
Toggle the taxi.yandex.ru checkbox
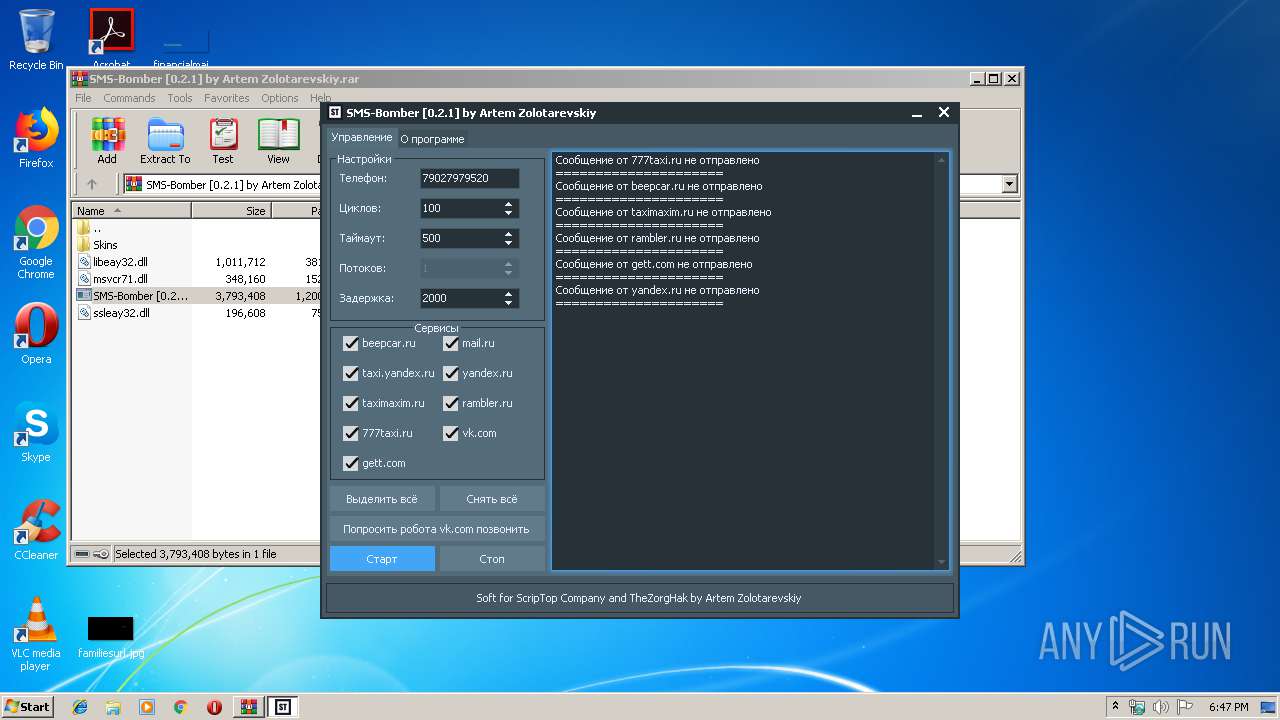350,373
